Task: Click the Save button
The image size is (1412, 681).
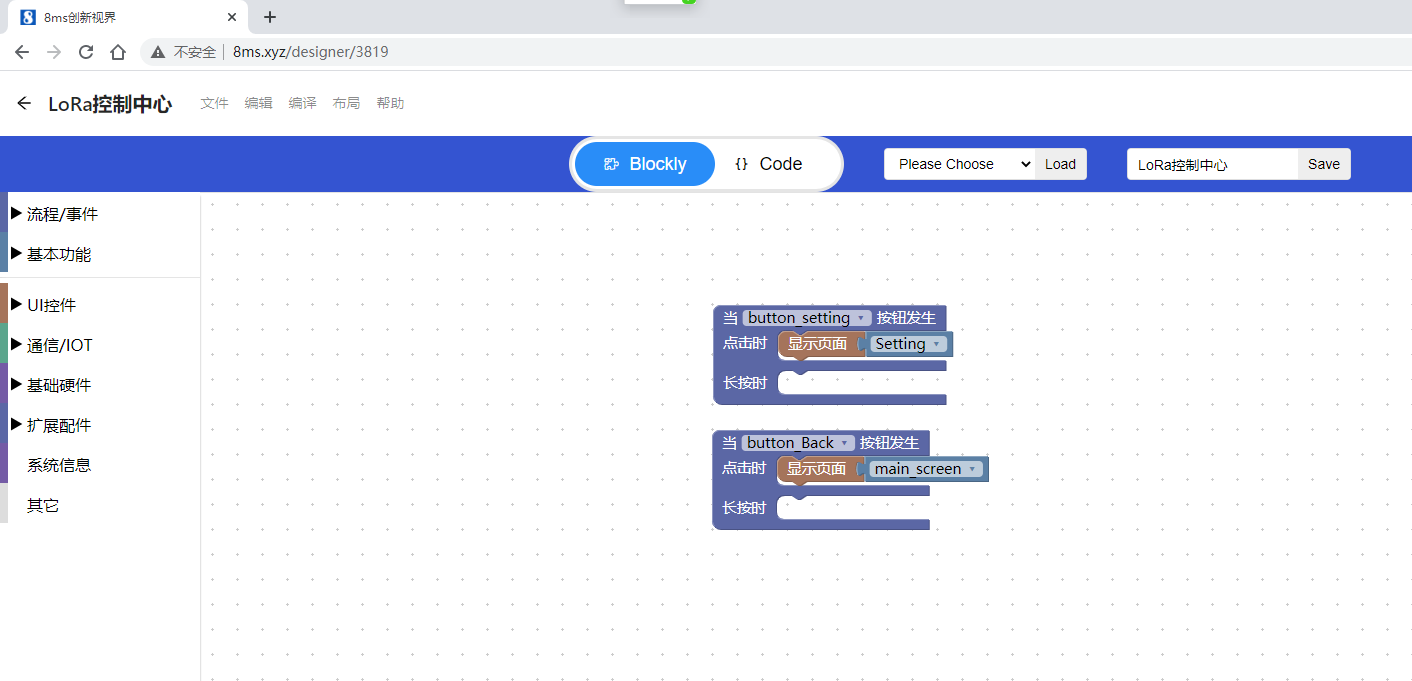Action: pos(1324,164)
